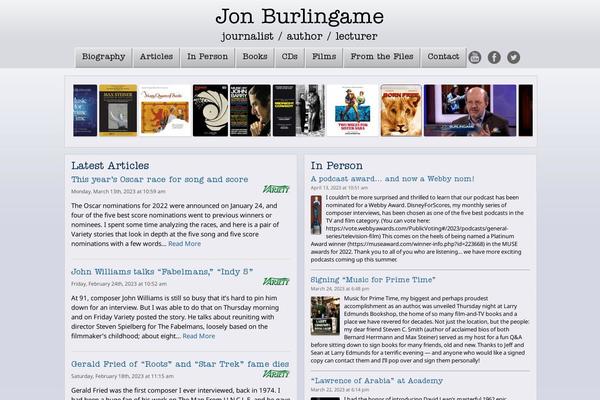
Task: Select the black-and-white photo cover thumbnail
Action: [x=298, y=110]
